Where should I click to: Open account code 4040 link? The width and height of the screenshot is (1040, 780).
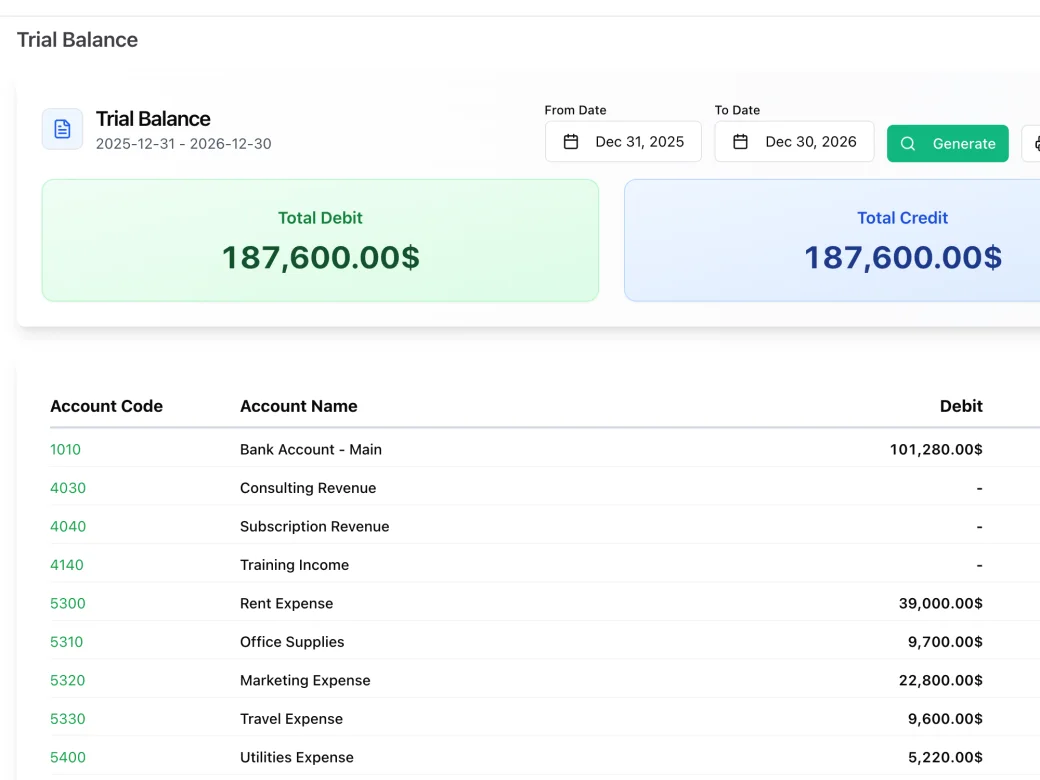pyautogui.click(x=68, y=527)
